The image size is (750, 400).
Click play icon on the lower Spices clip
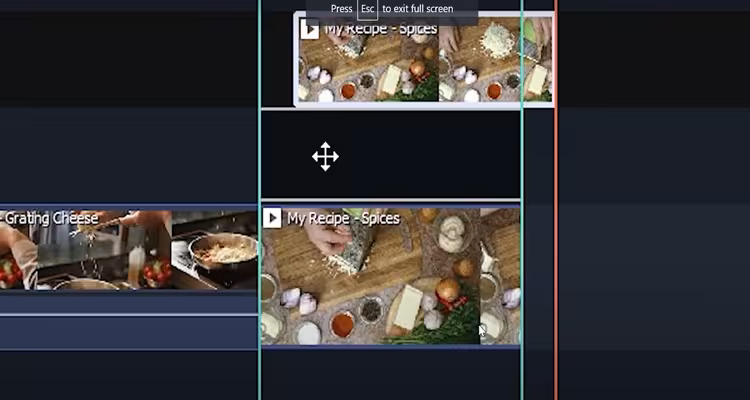272,218
